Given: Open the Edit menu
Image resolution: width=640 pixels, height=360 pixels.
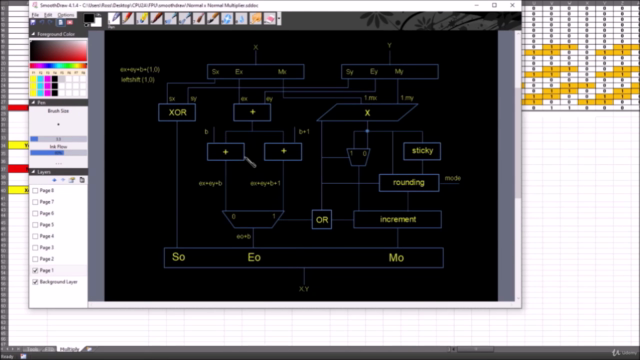Looking at the screenshot, I should pyautogui.click(x=48, y=15).
